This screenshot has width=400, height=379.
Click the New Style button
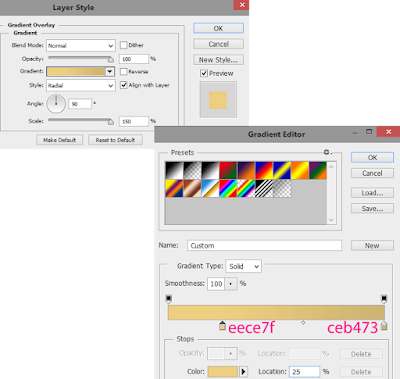coord(218,60)
